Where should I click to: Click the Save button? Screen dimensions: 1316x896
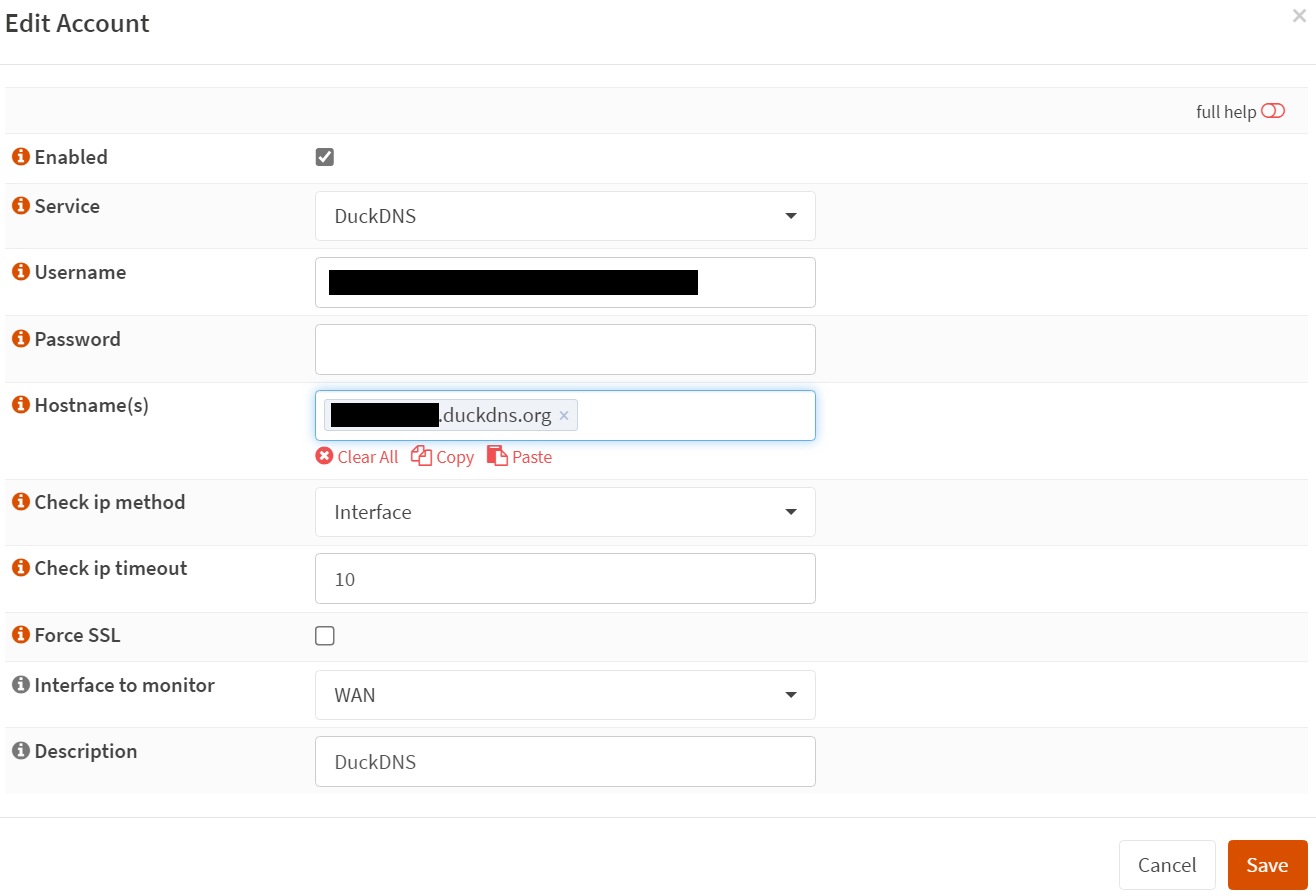click(1267, 864)
